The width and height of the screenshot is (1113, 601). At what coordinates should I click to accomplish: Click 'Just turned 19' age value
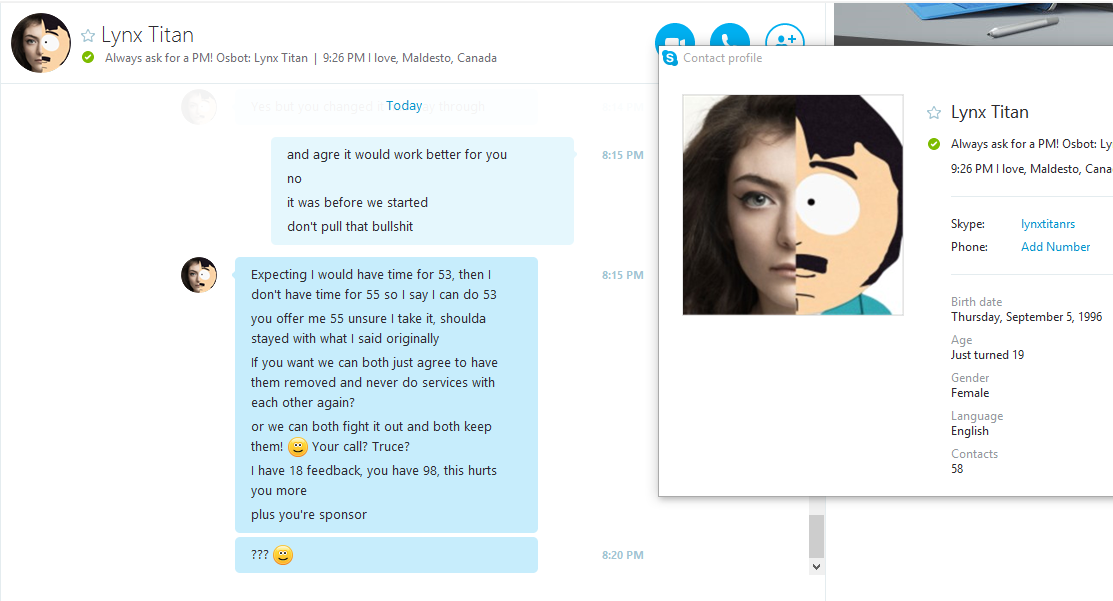click(987, 355)
